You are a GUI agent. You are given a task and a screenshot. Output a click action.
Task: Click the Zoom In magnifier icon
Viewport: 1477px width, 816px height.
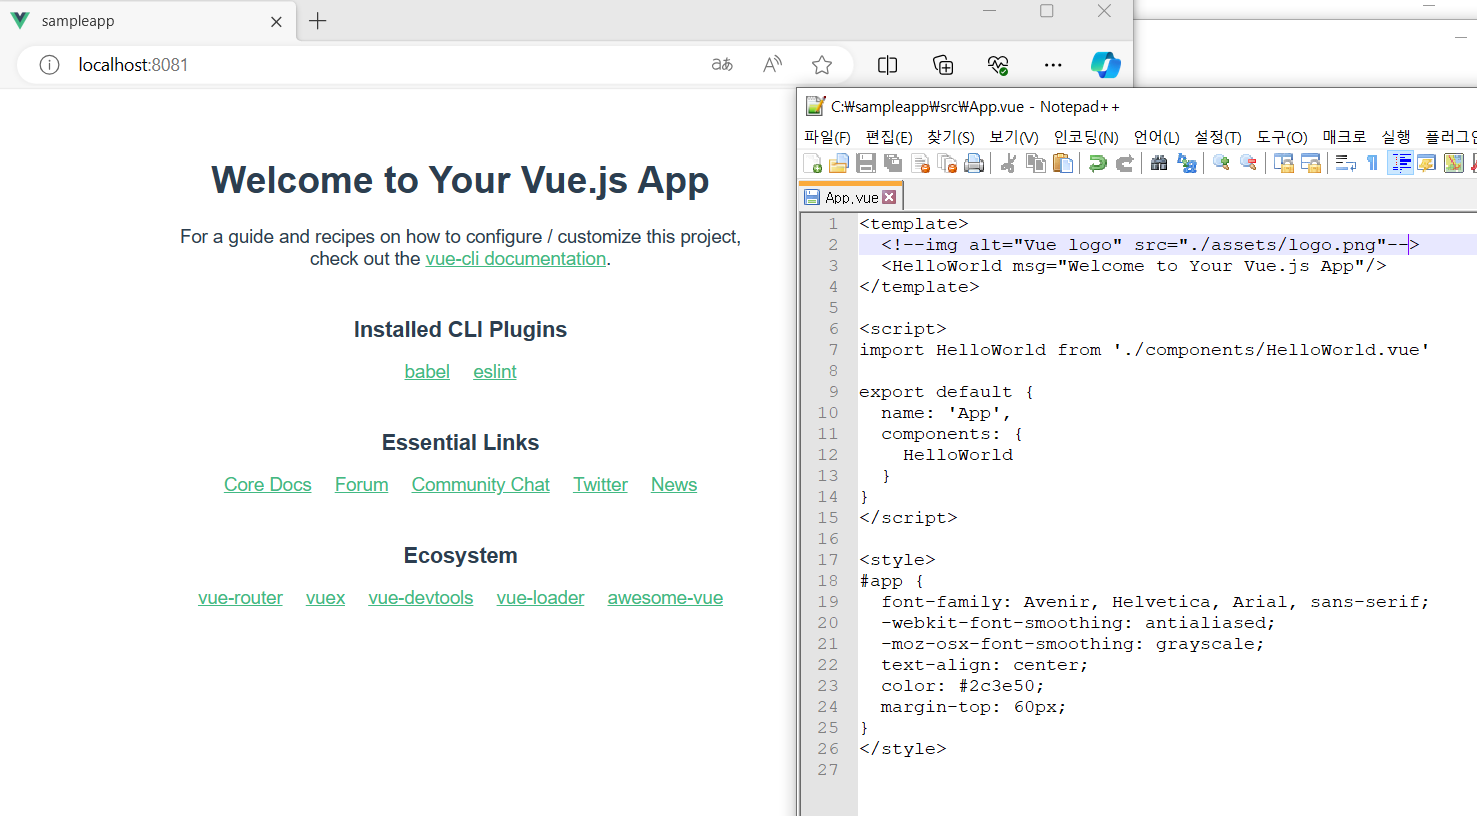tap(1221, 163)
